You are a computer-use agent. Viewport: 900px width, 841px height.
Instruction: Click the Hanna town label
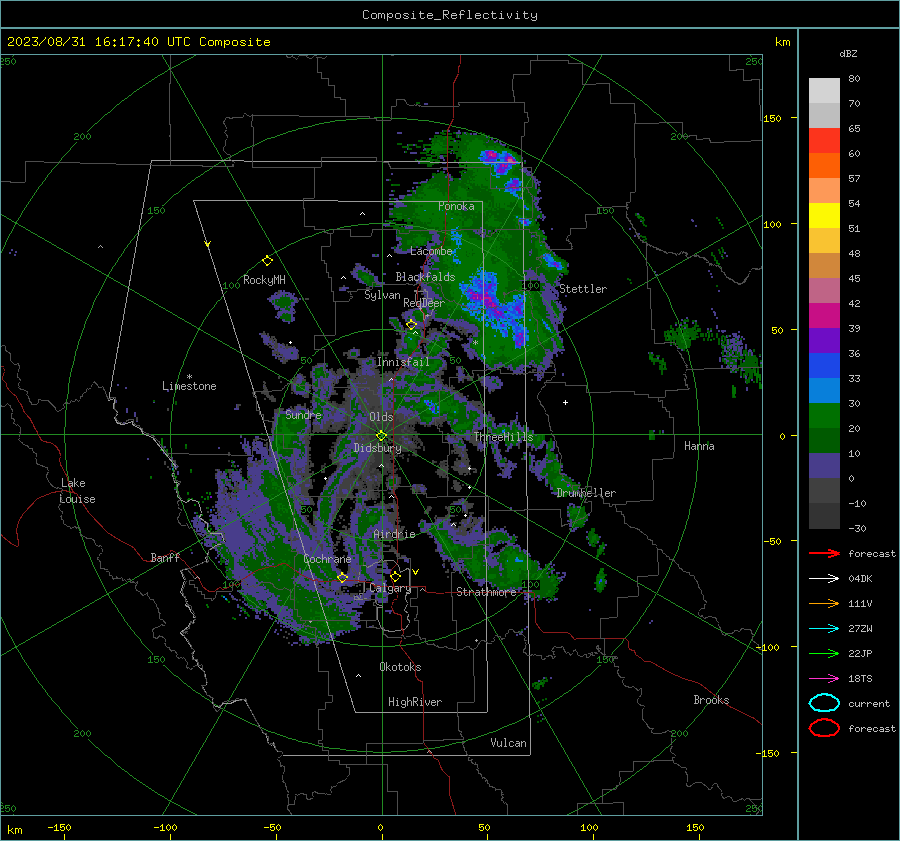click(x=699, y=446)
